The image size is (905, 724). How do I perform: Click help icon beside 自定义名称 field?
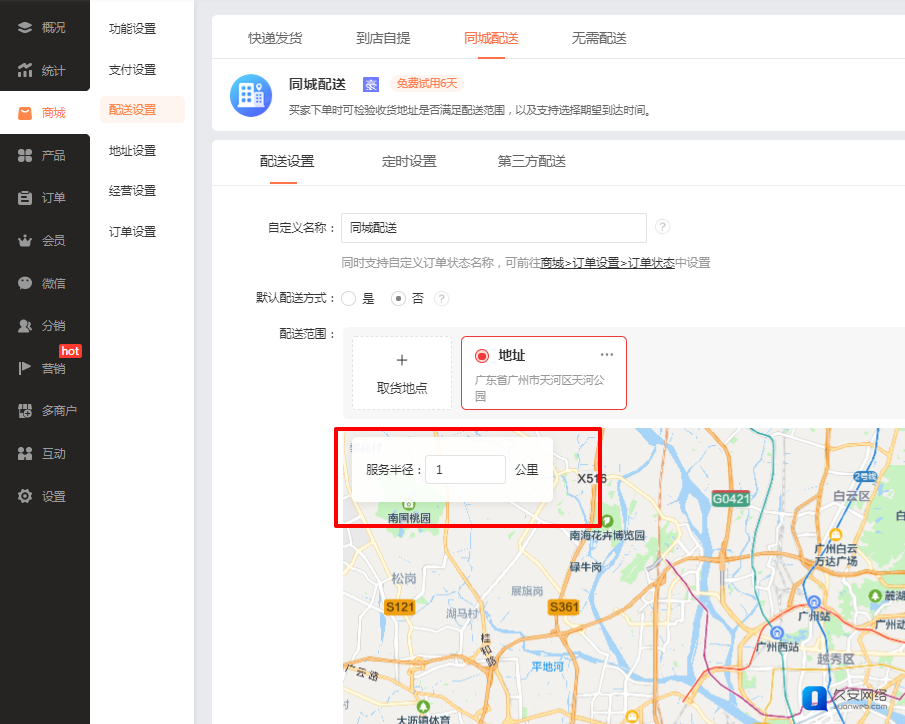click(662, 227)
